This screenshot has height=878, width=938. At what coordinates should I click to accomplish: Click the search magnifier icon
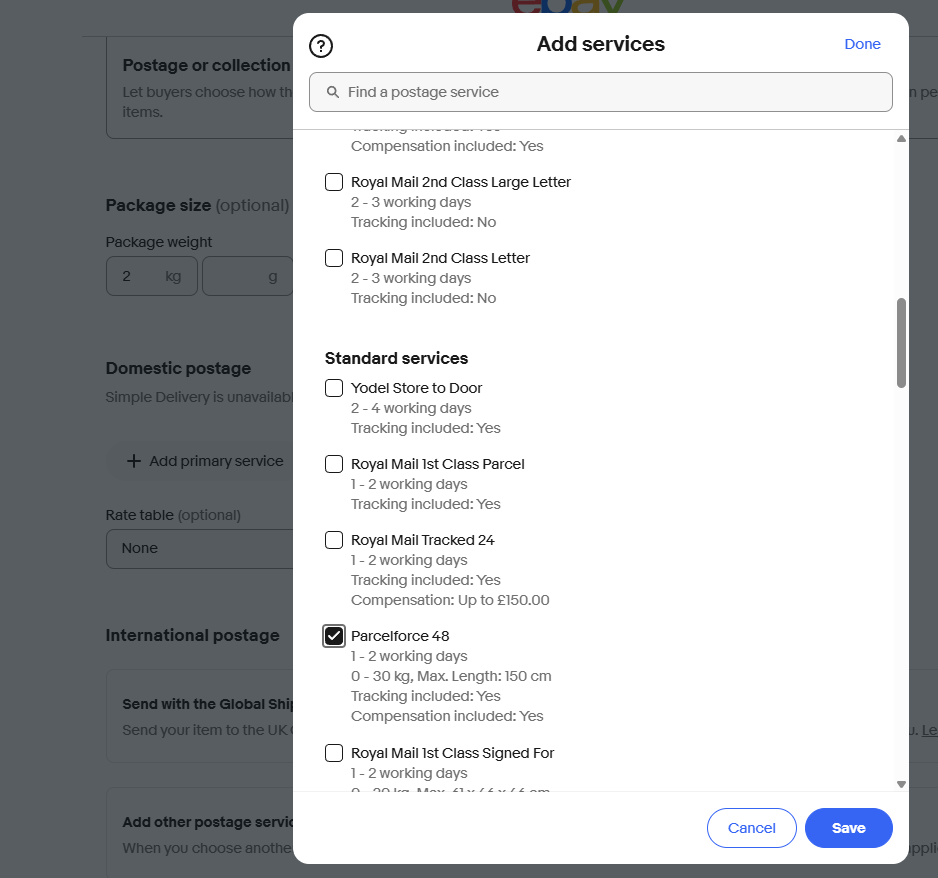pos(333,92)
